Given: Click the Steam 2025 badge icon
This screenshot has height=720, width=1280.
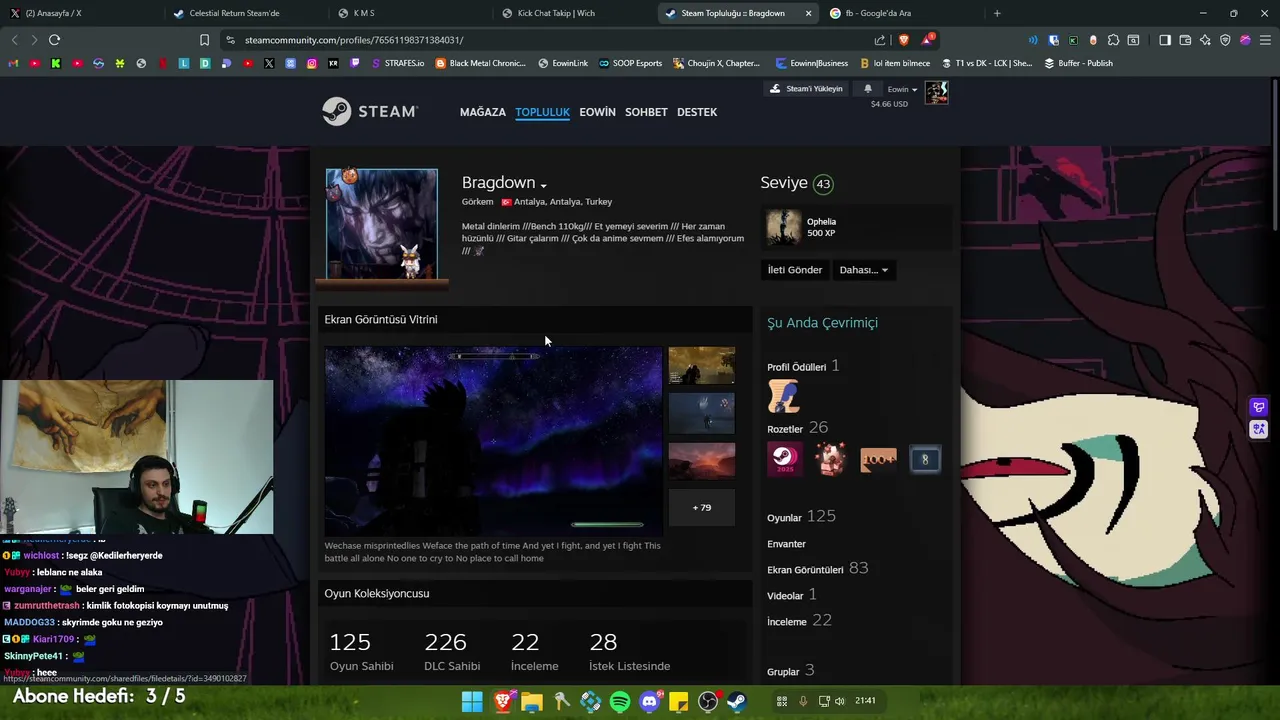Looking at the screenshot, I should (x=784, y=459).
